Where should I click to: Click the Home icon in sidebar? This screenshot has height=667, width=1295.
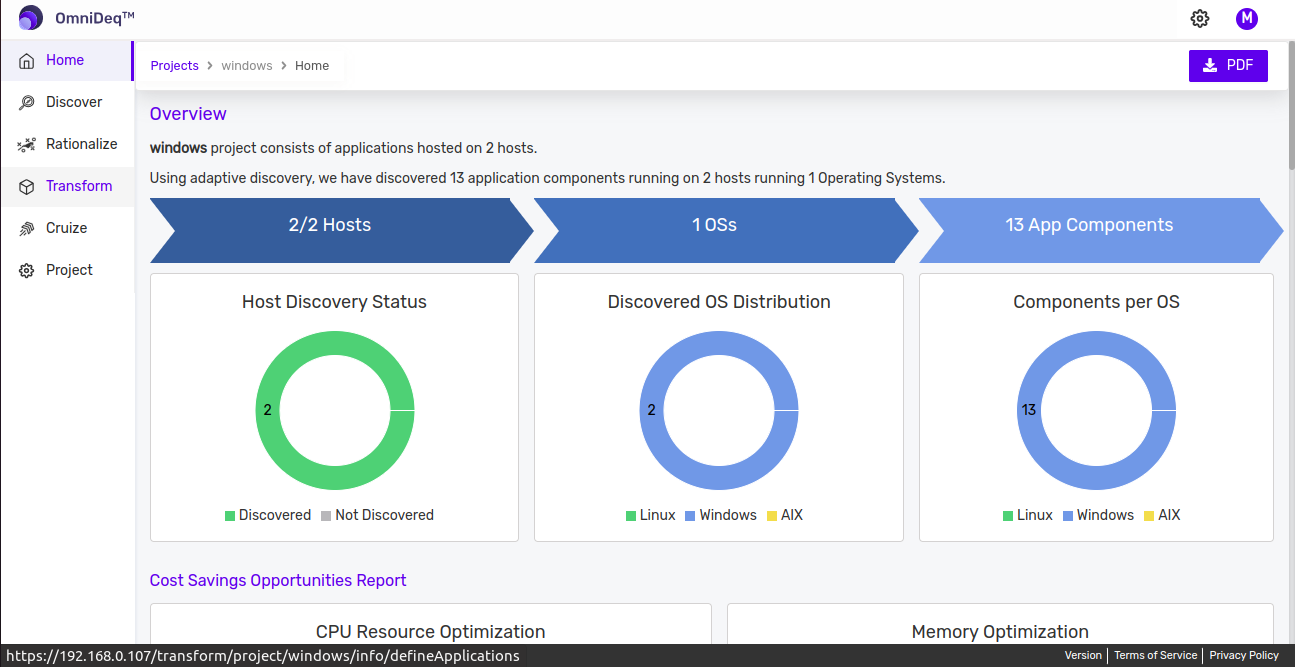tap(27, 61)
